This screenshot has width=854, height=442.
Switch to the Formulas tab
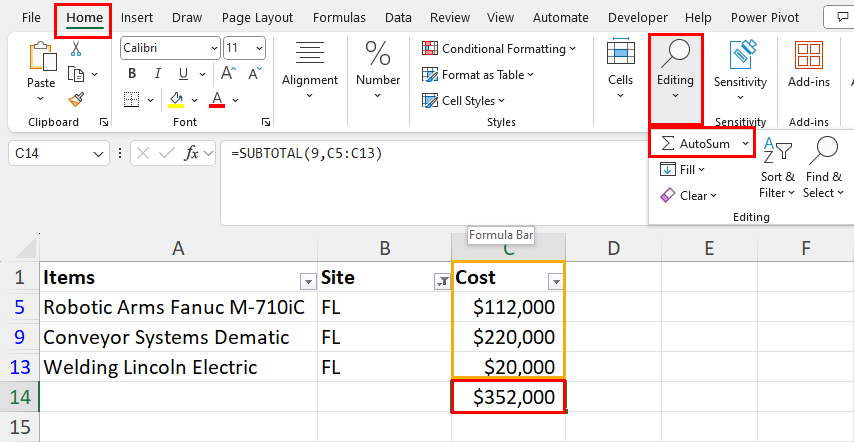(339, 17)
